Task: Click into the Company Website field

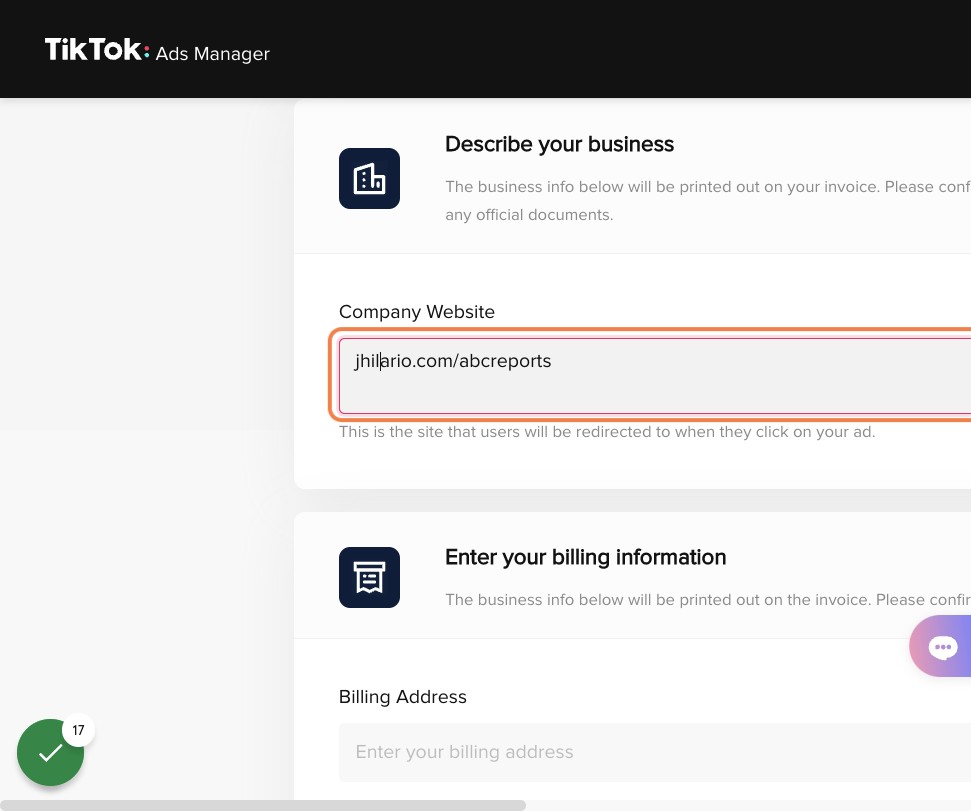Action: [x=655, y=376]
